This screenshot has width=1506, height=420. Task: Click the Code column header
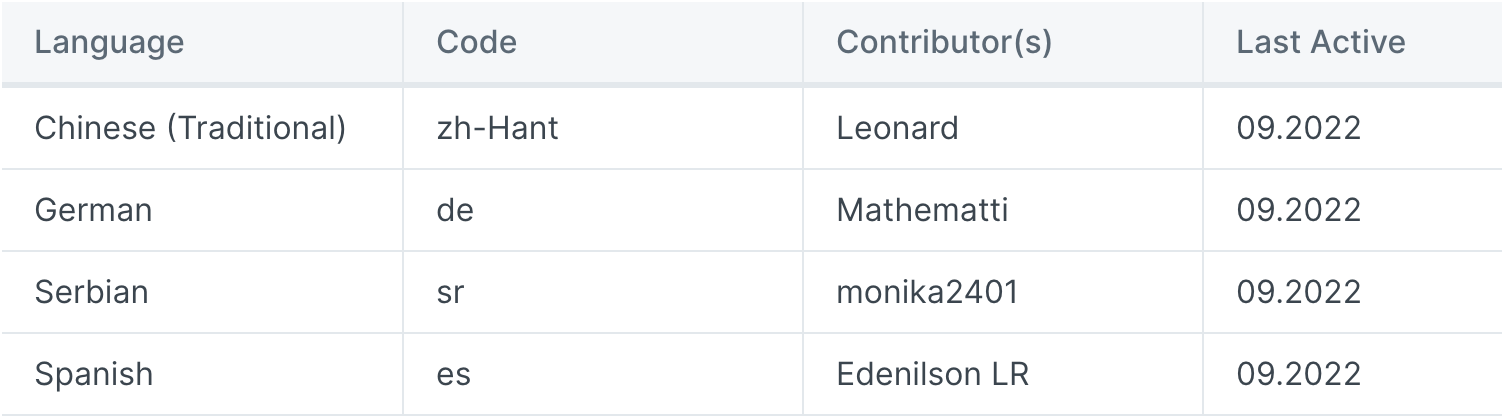point(477,42)
